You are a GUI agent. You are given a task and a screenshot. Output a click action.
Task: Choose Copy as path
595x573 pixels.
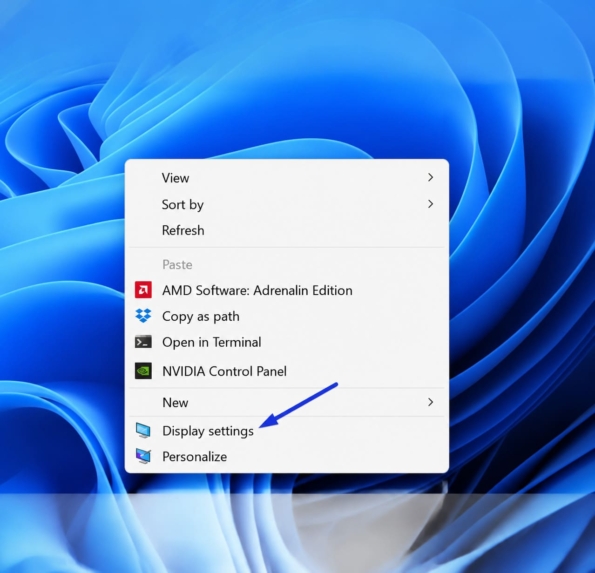coord(286,316)
